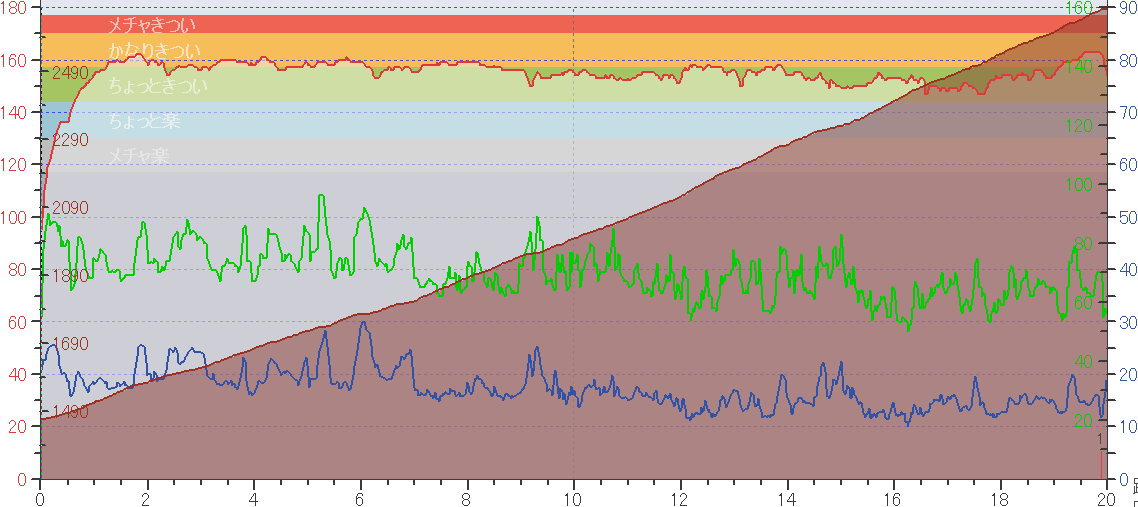Screen dimensions: 1138x507
Task: Click the 1690 altitude label
Action: tap(70, 344)
